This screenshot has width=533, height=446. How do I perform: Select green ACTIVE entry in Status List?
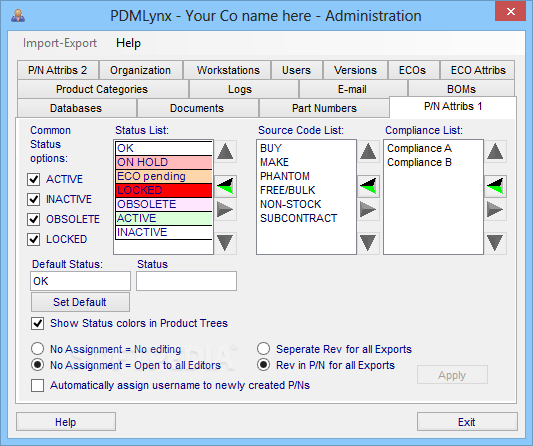pyautogui.click(x=164, y=218)
